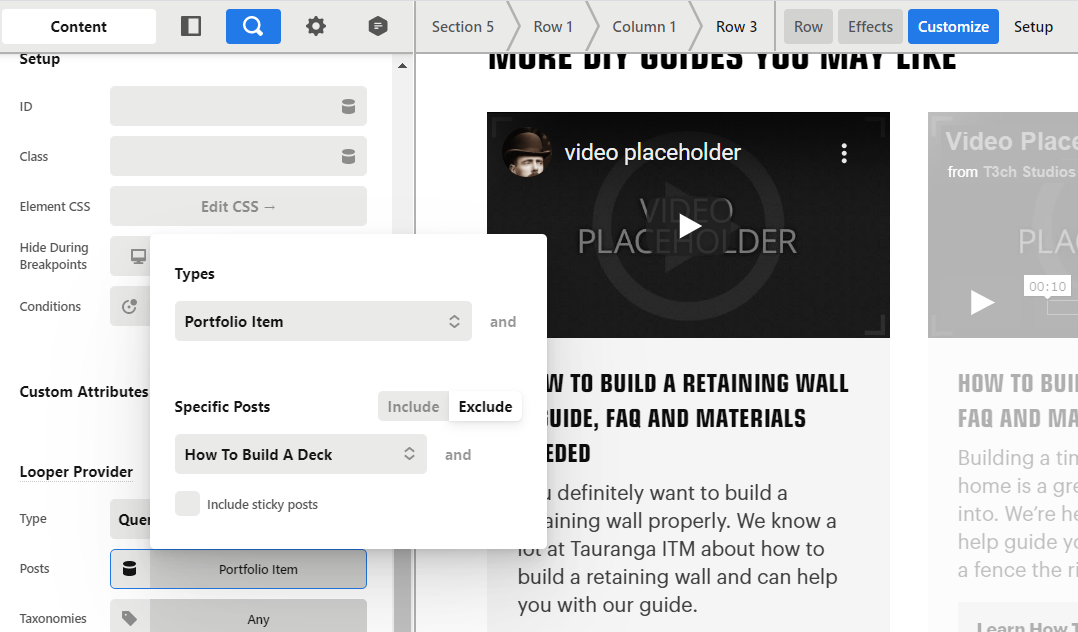Click the Taxonomies tag icon

[130, 619]
